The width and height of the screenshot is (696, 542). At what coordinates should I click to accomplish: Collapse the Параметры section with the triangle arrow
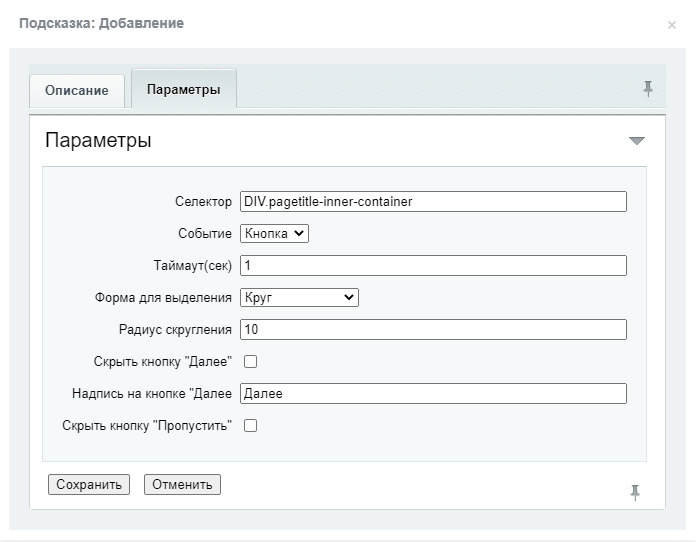pyautogui.click(x=637, y=141)
